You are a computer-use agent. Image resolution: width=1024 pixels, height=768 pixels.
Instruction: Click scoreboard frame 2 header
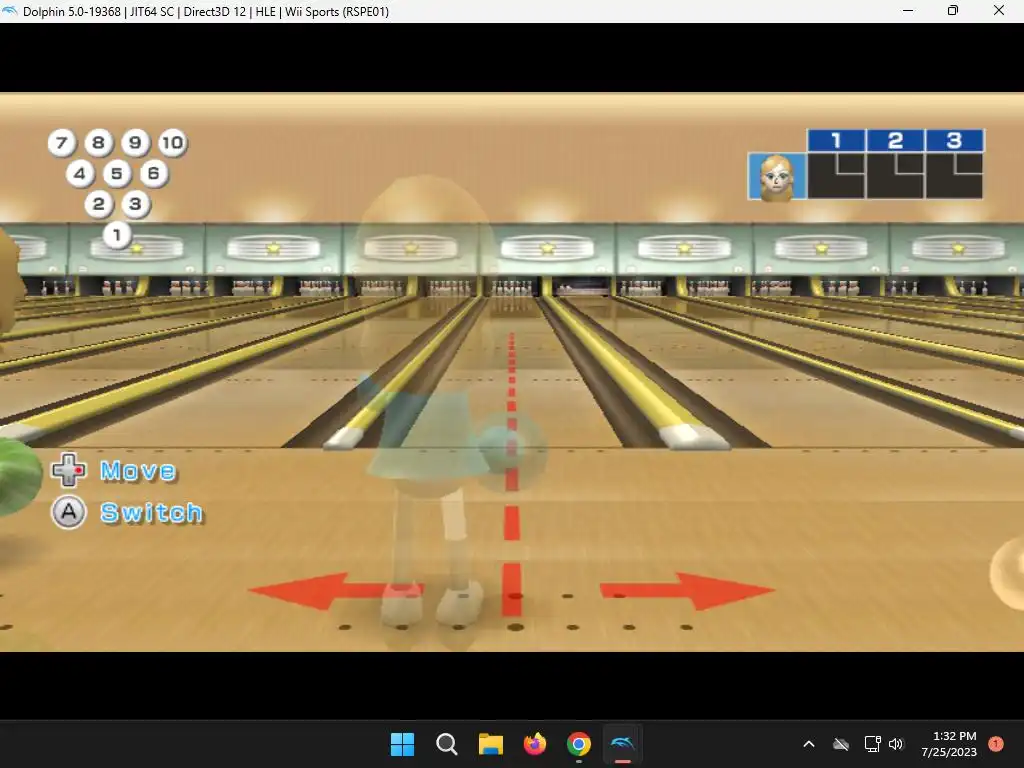coord(895,140)
